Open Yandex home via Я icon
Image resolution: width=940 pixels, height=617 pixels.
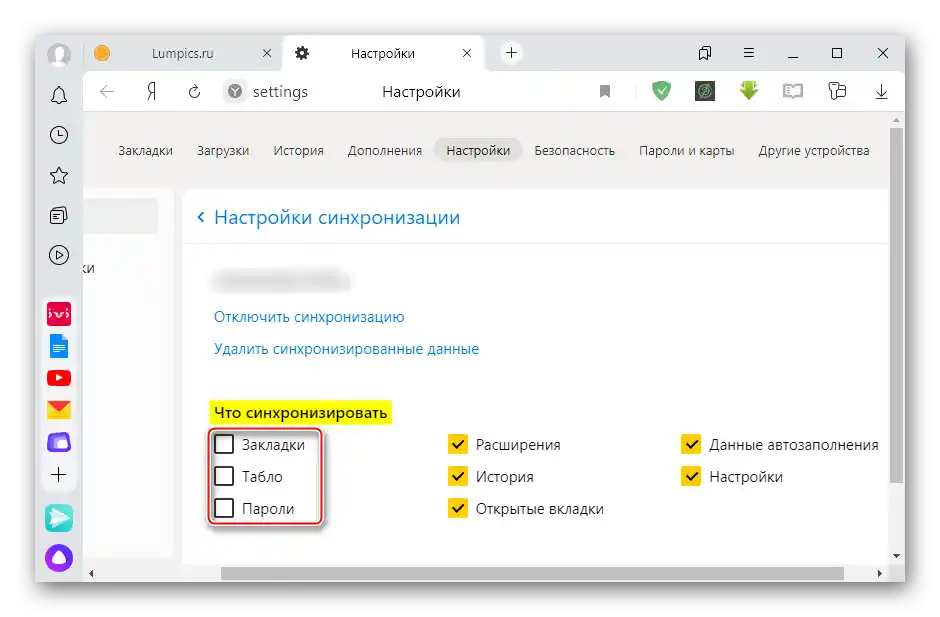coord(152,92)
